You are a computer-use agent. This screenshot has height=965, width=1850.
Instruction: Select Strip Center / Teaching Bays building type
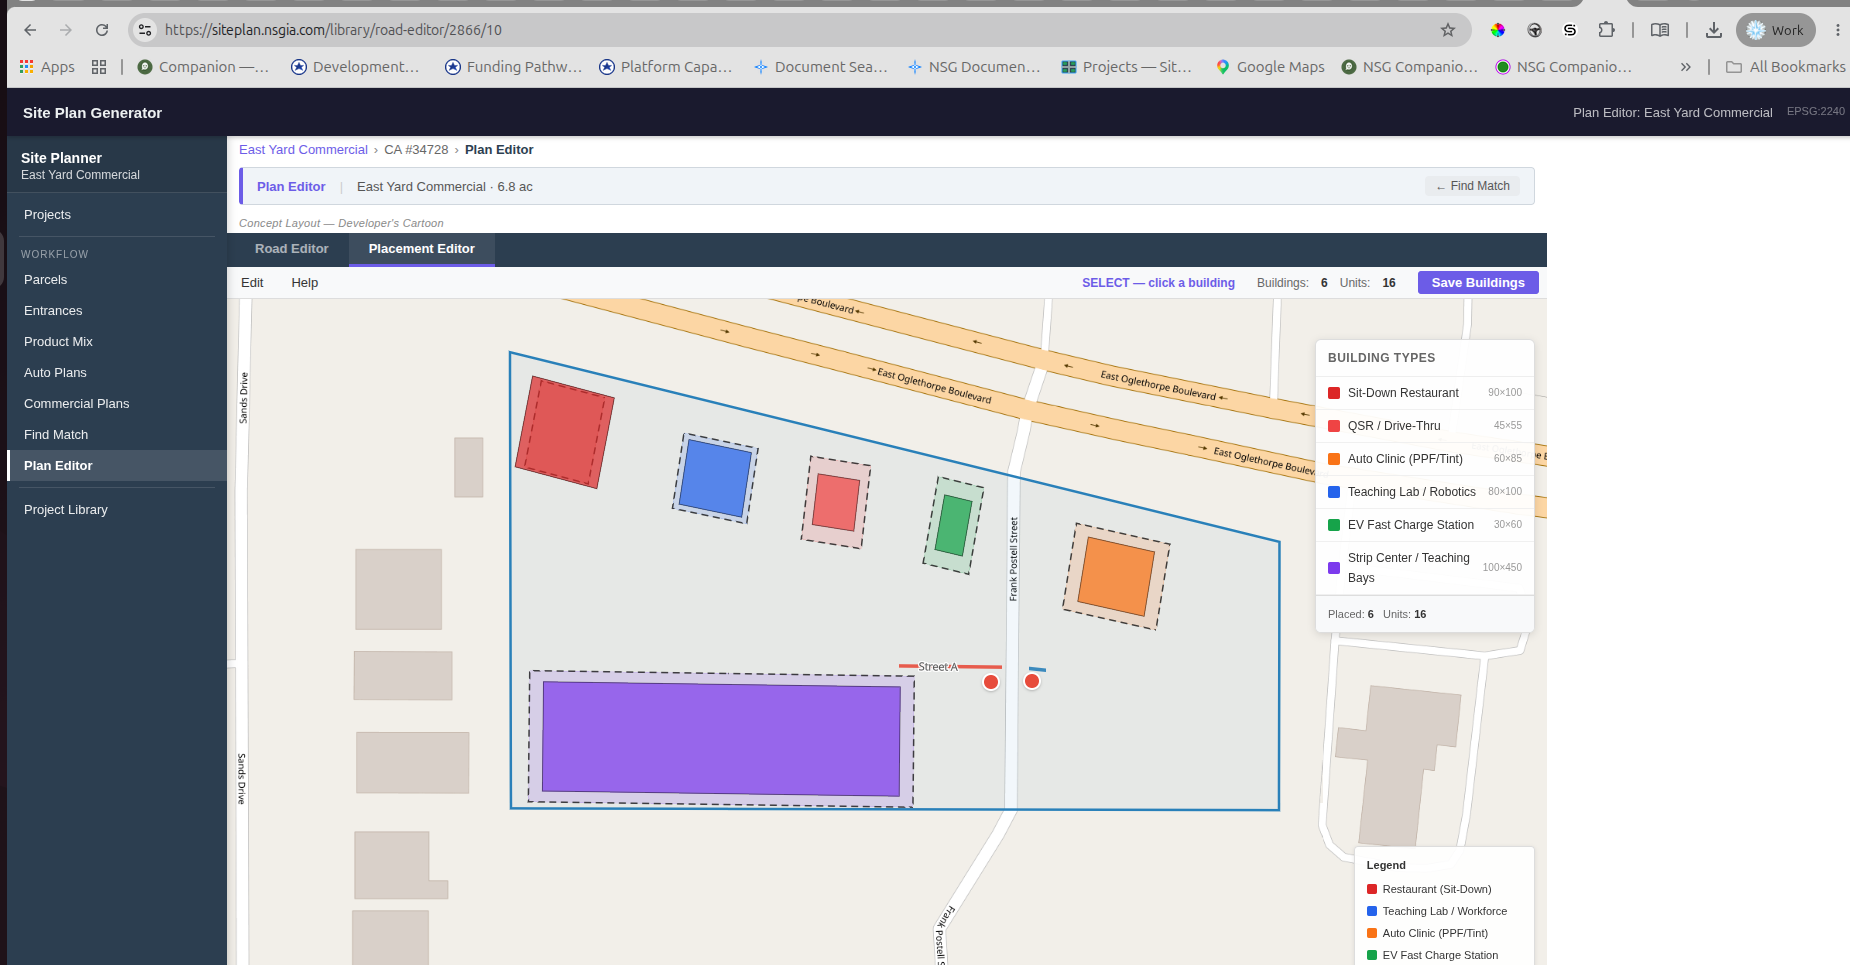click(1425, 568)
